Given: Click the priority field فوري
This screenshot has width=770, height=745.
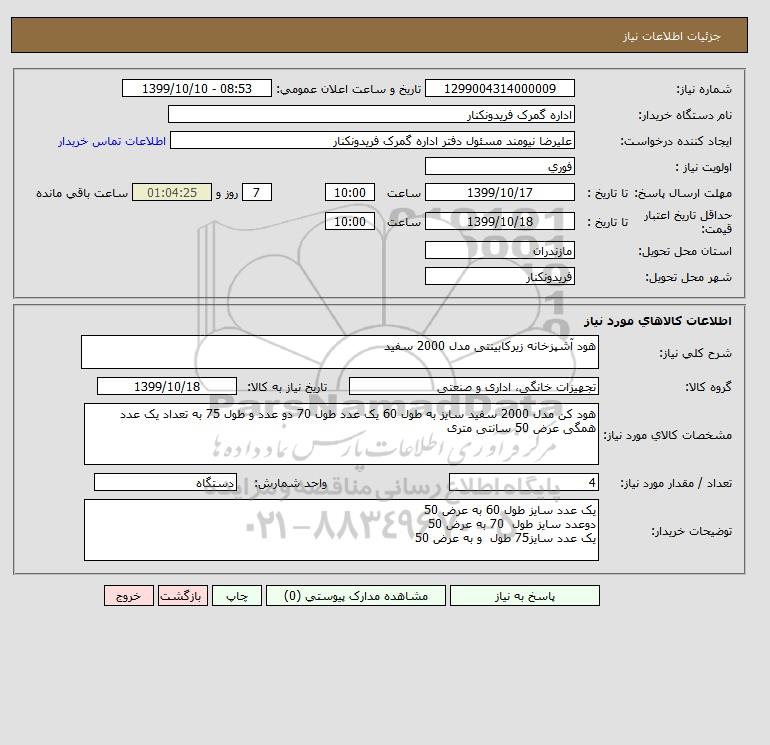Looking at the screenshot, I should pos(499,166).
